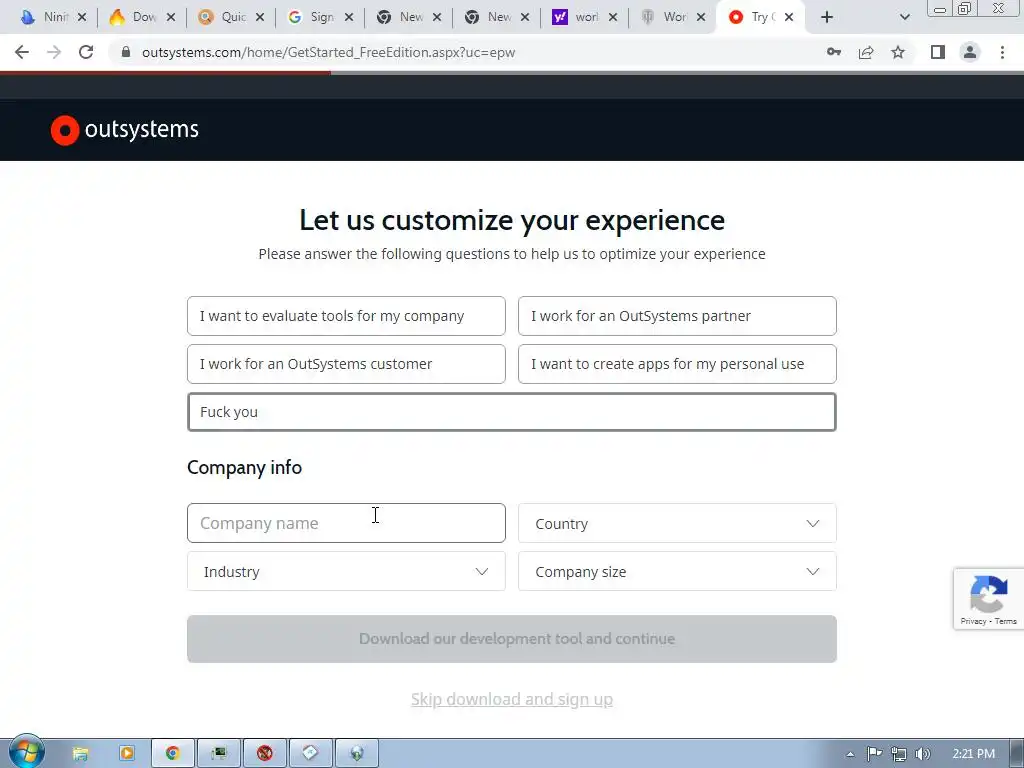Screen dimensions: 1024x768
Task: Open File Explorer from the taskbar
Action: pyautogui.click(x=80, y=754)
